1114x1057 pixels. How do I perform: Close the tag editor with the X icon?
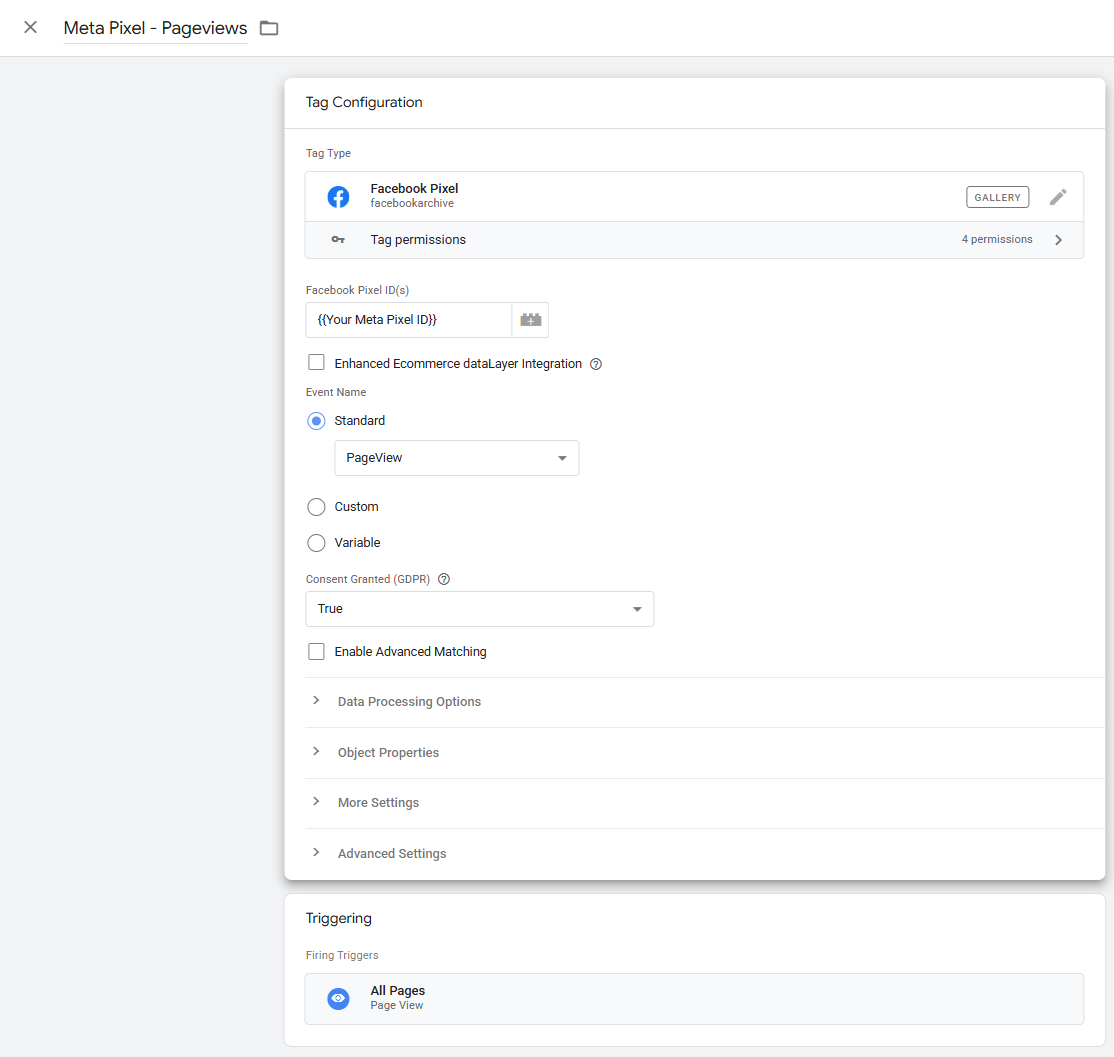click(x=30, y=28)
